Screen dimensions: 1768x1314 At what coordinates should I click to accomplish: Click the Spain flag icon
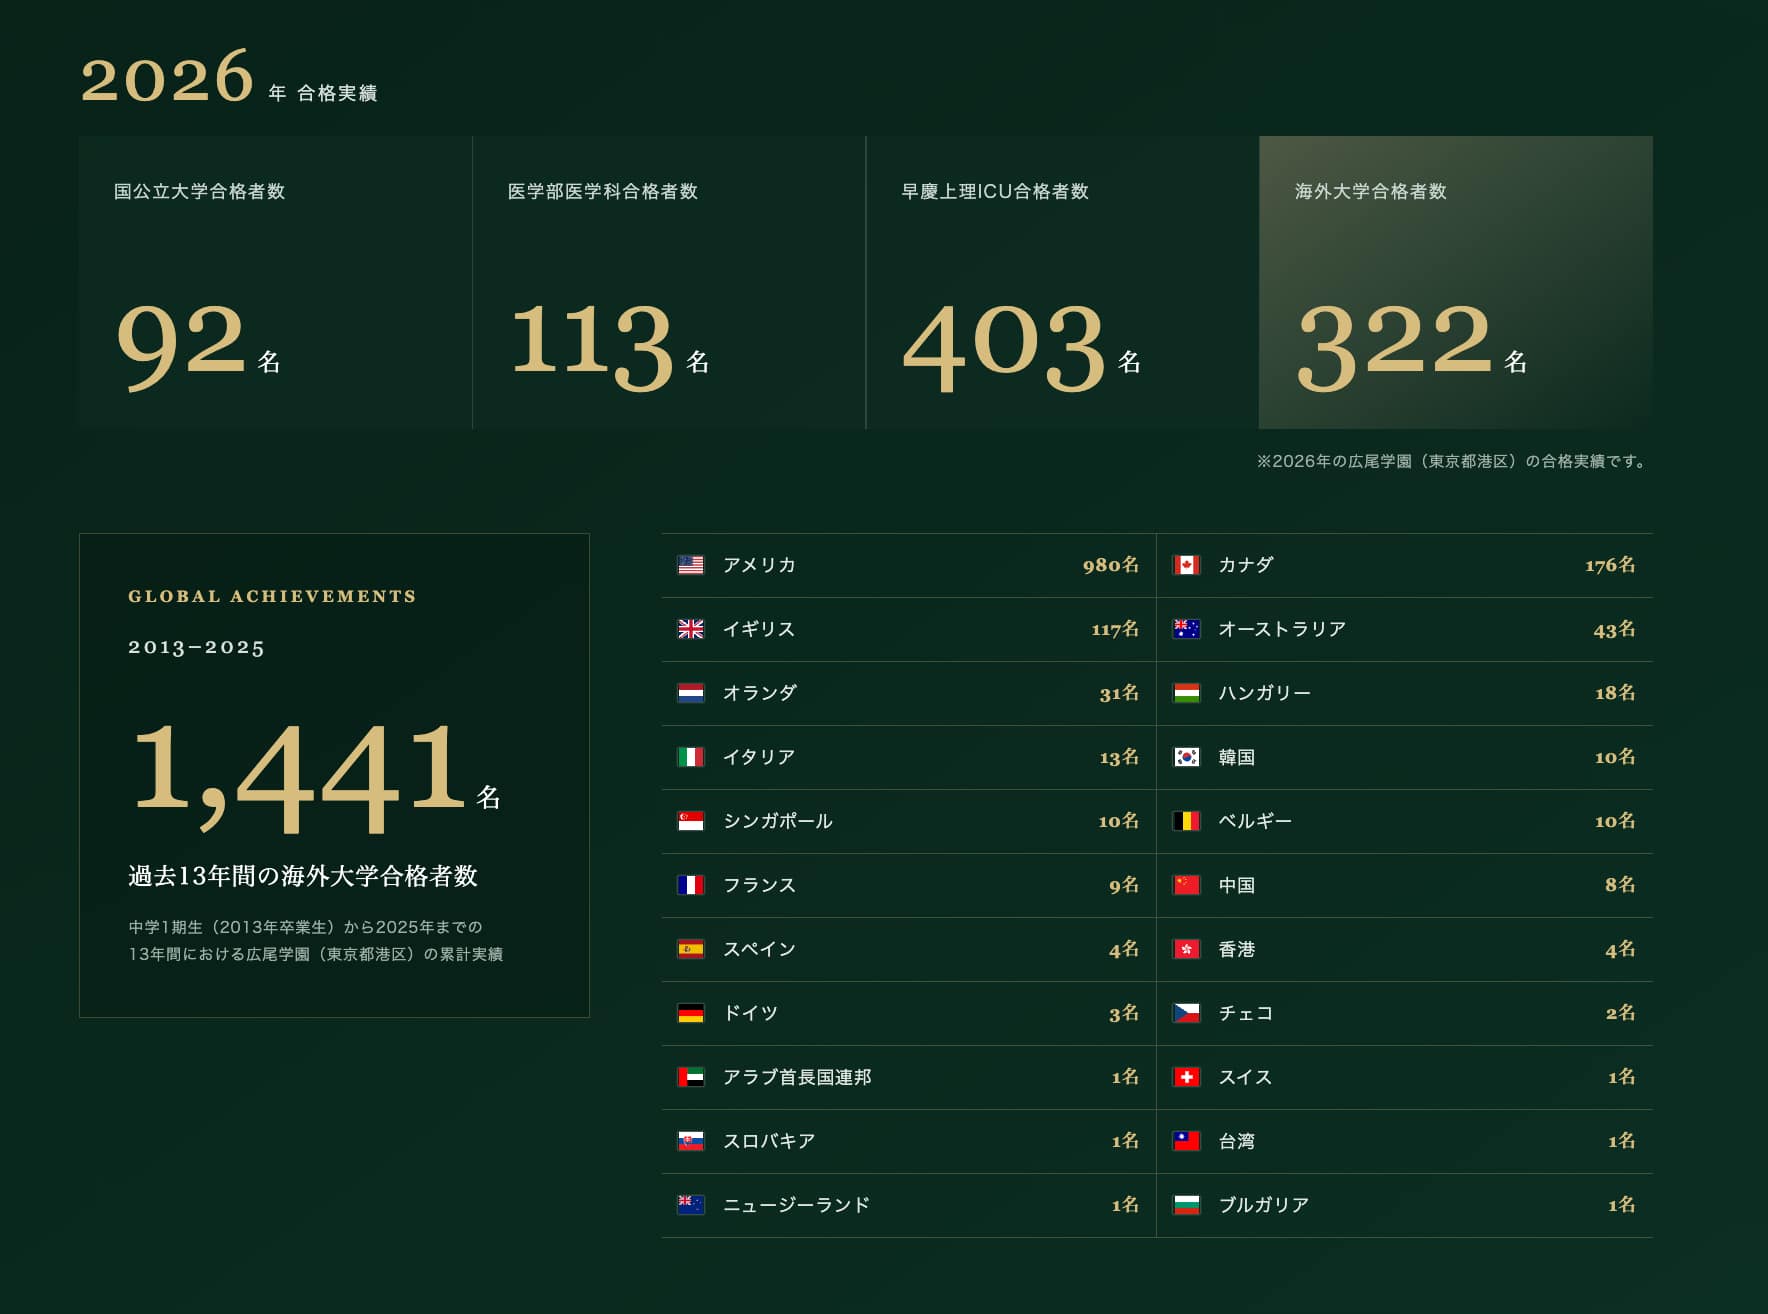[x=691, y=949]
